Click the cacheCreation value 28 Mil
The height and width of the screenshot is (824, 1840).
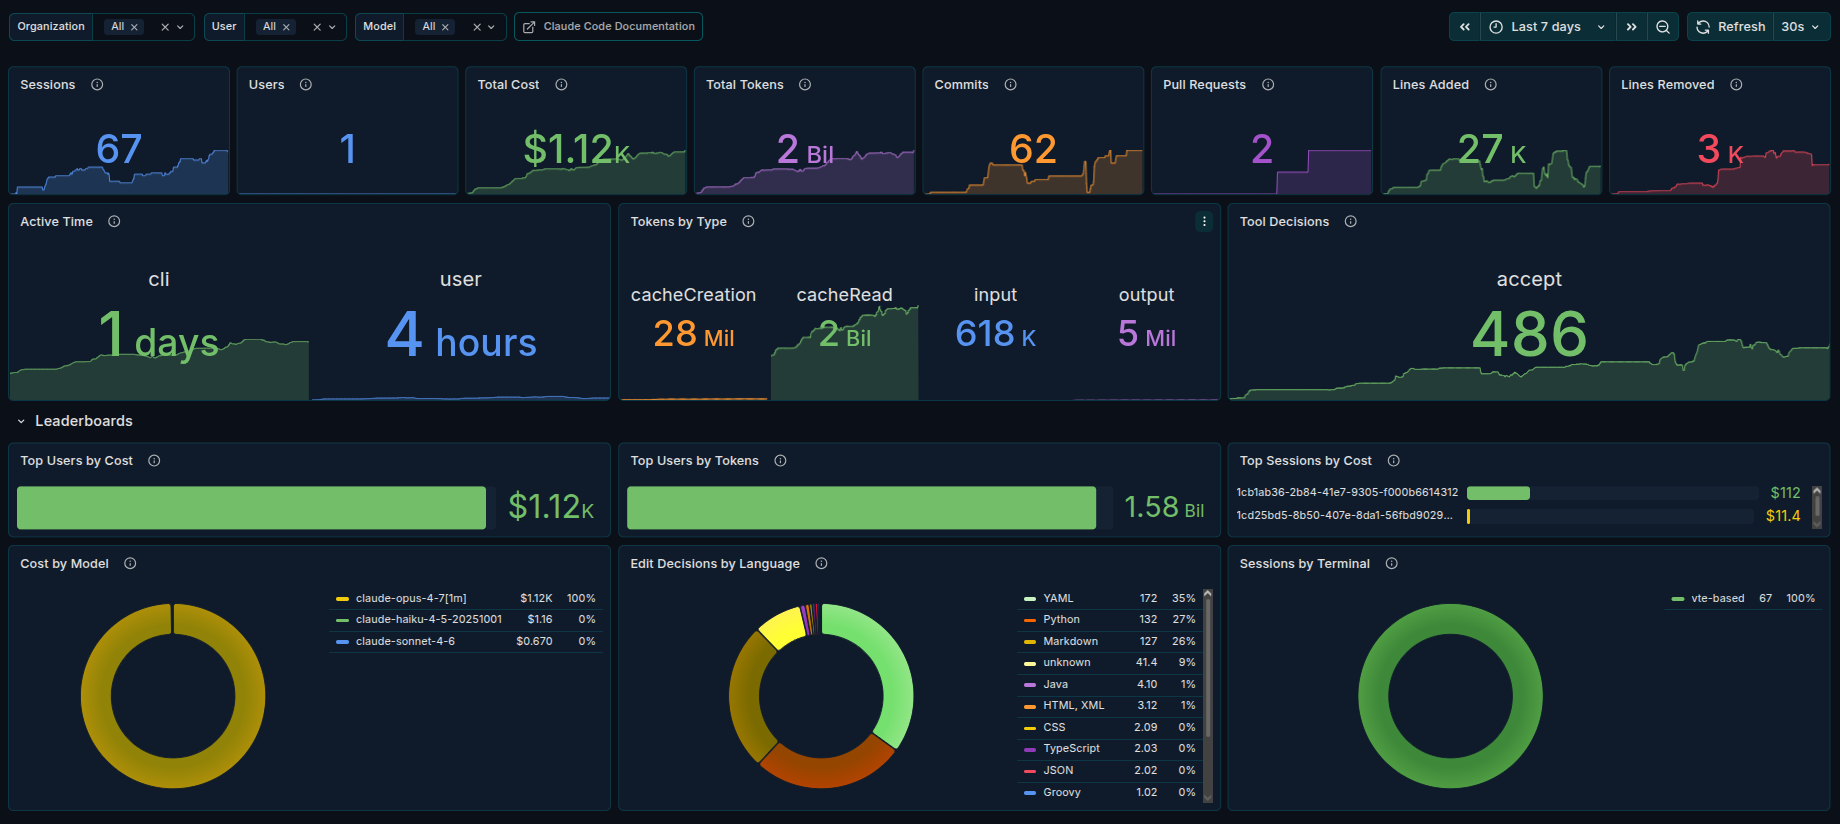(693, 334)
